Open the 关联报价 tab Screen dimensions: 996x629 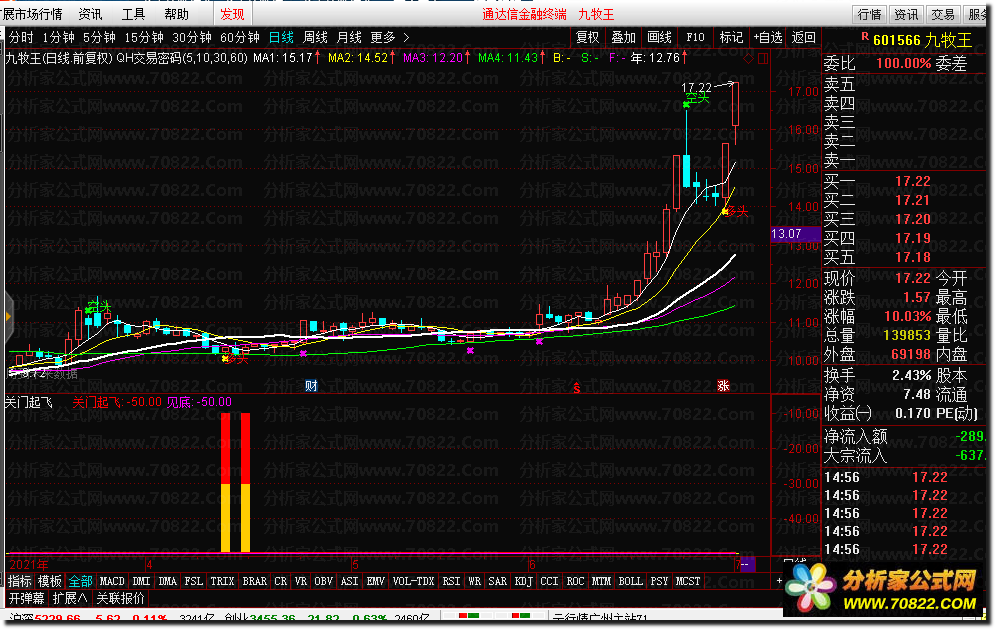point(120,598)
